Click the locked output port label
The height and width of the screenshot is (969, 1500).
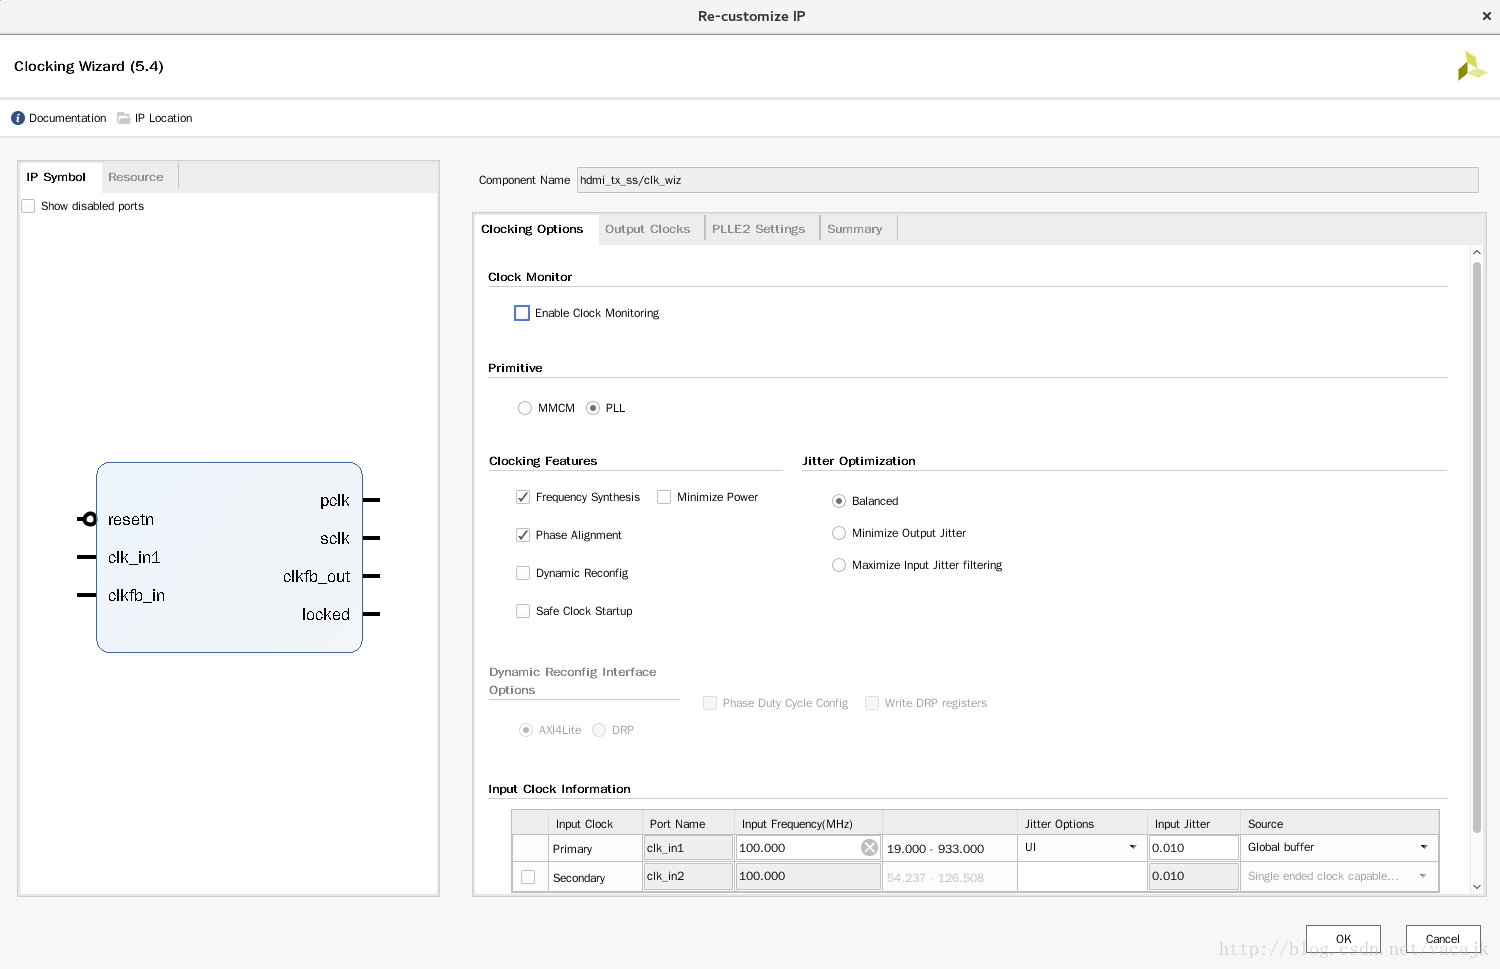coord(326,614)
